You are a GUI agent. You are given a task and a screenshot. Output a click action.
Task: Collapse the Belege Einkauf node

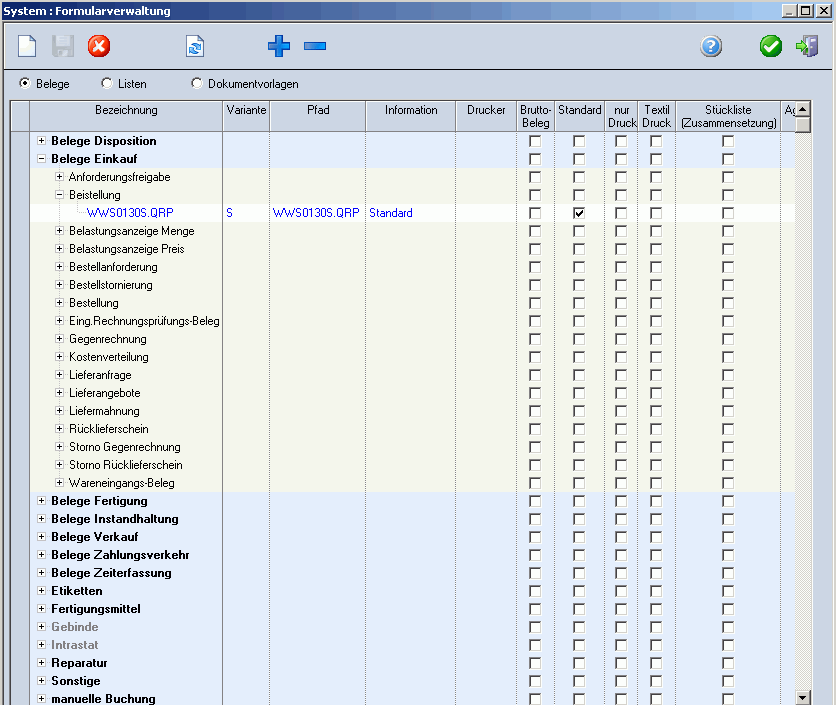(41, 159)
